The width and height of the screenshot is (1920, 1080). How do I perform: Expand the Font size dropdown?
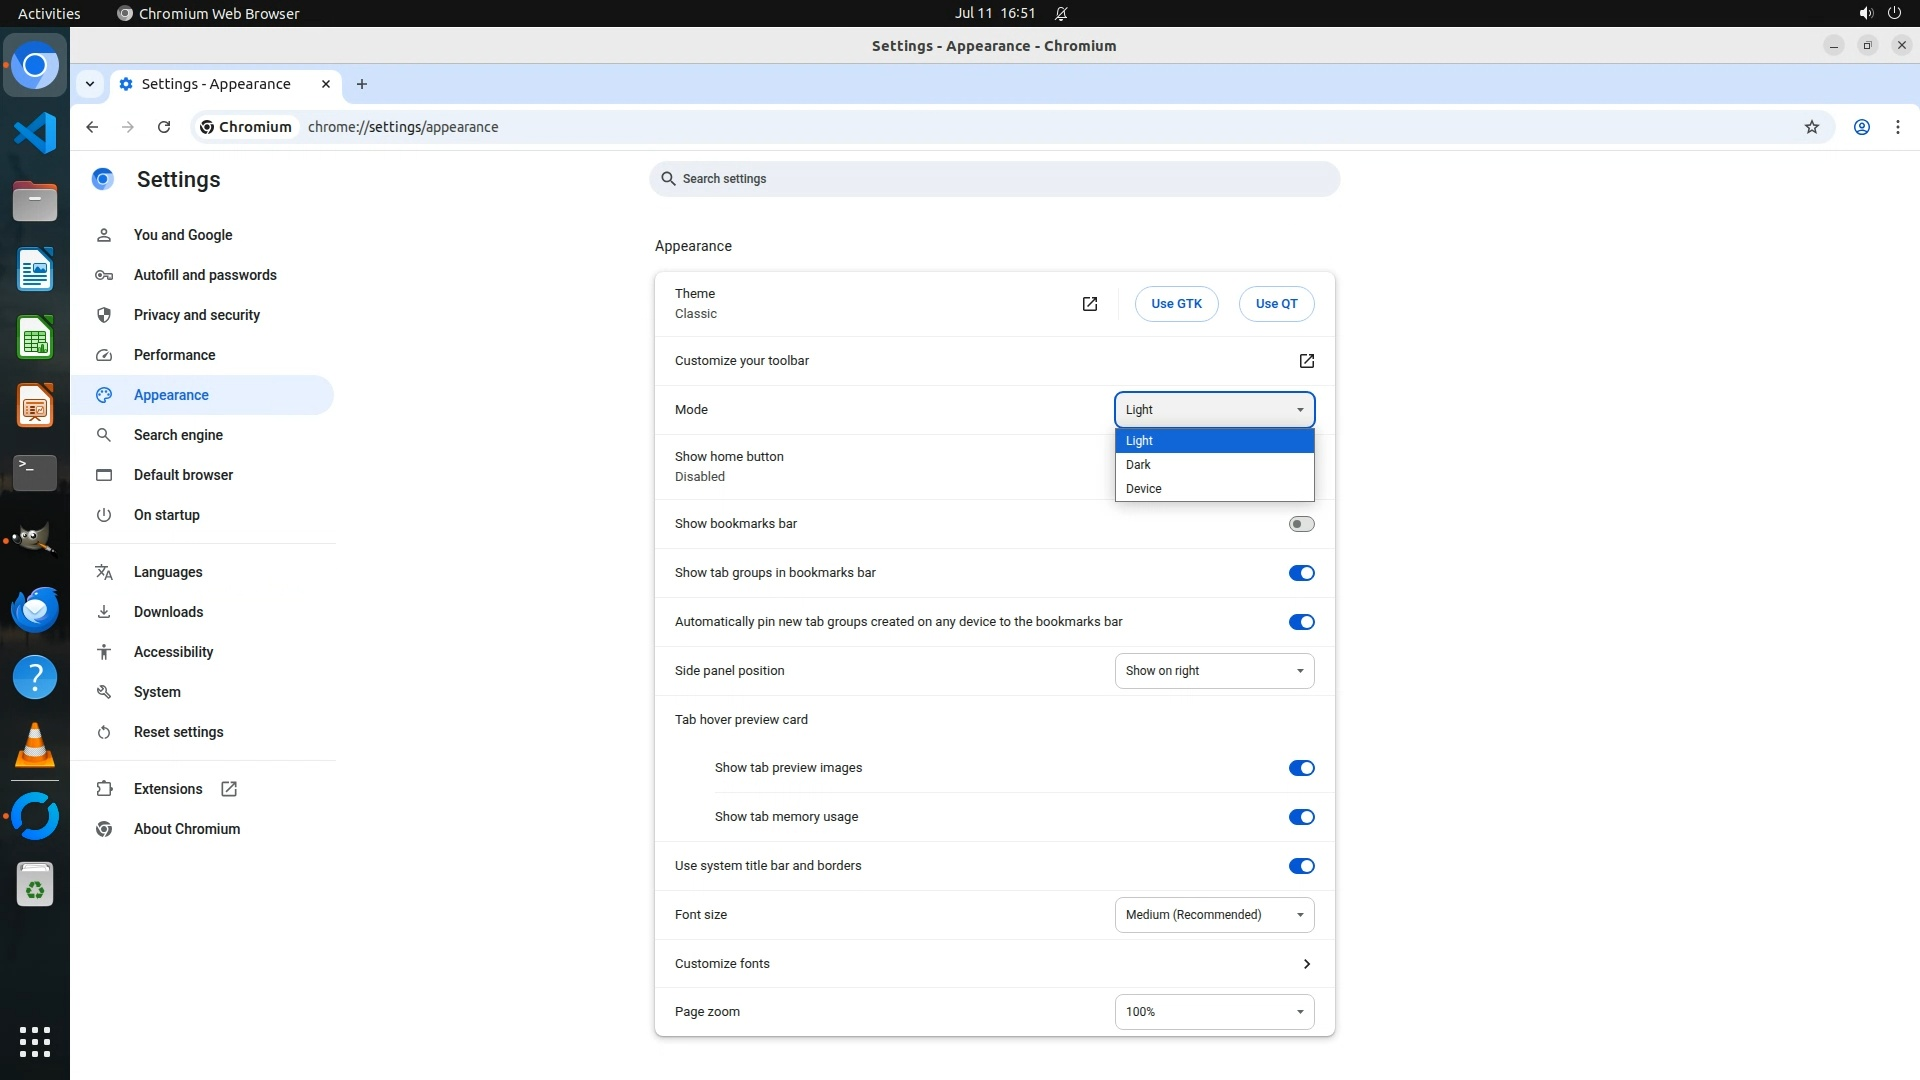point(1214,915)
